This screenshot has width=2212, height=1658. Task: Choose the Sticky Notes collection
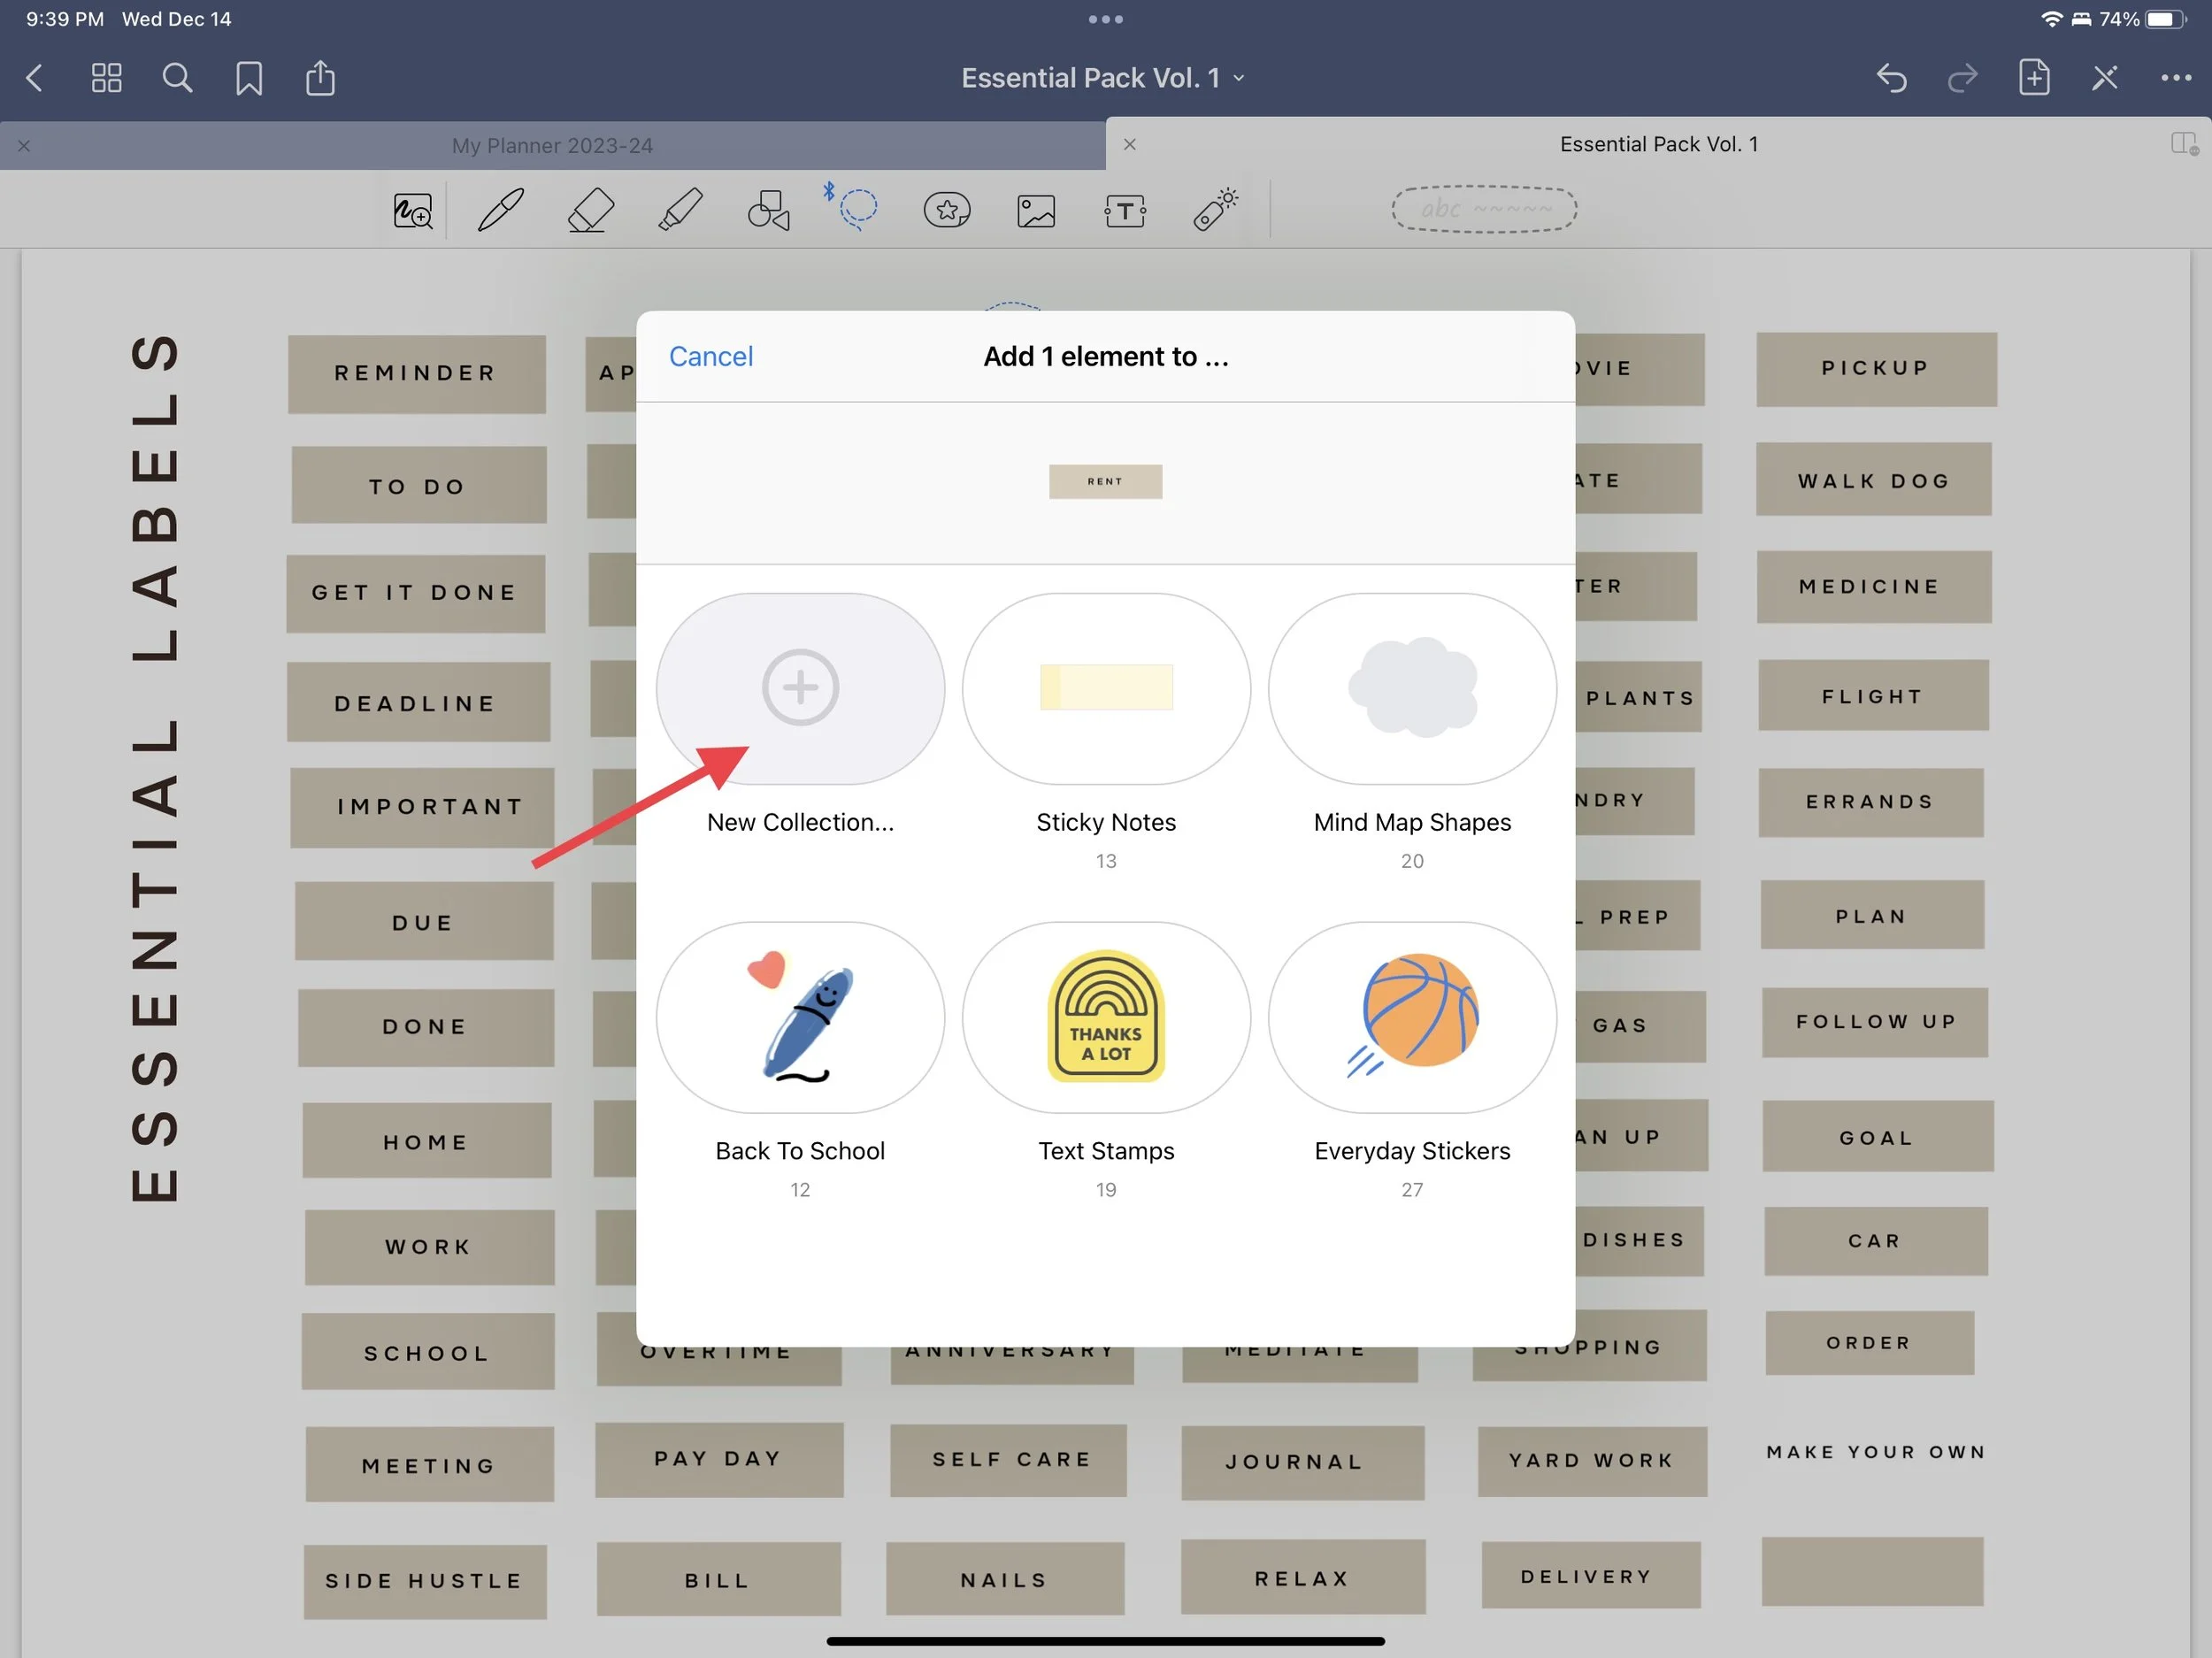click(x=1106, y=689)
